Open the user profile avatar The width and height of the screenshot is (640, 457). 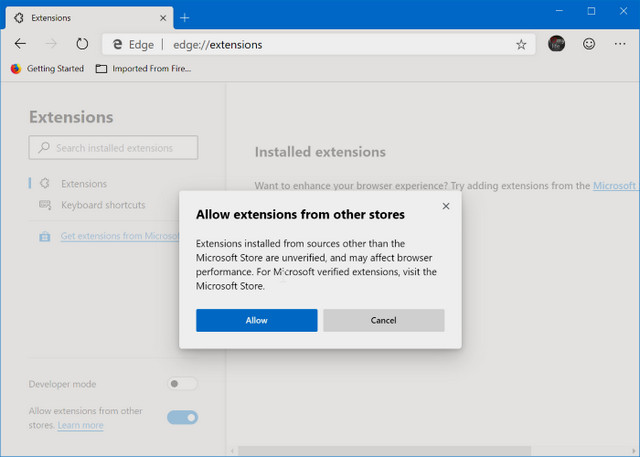point(557,44)
